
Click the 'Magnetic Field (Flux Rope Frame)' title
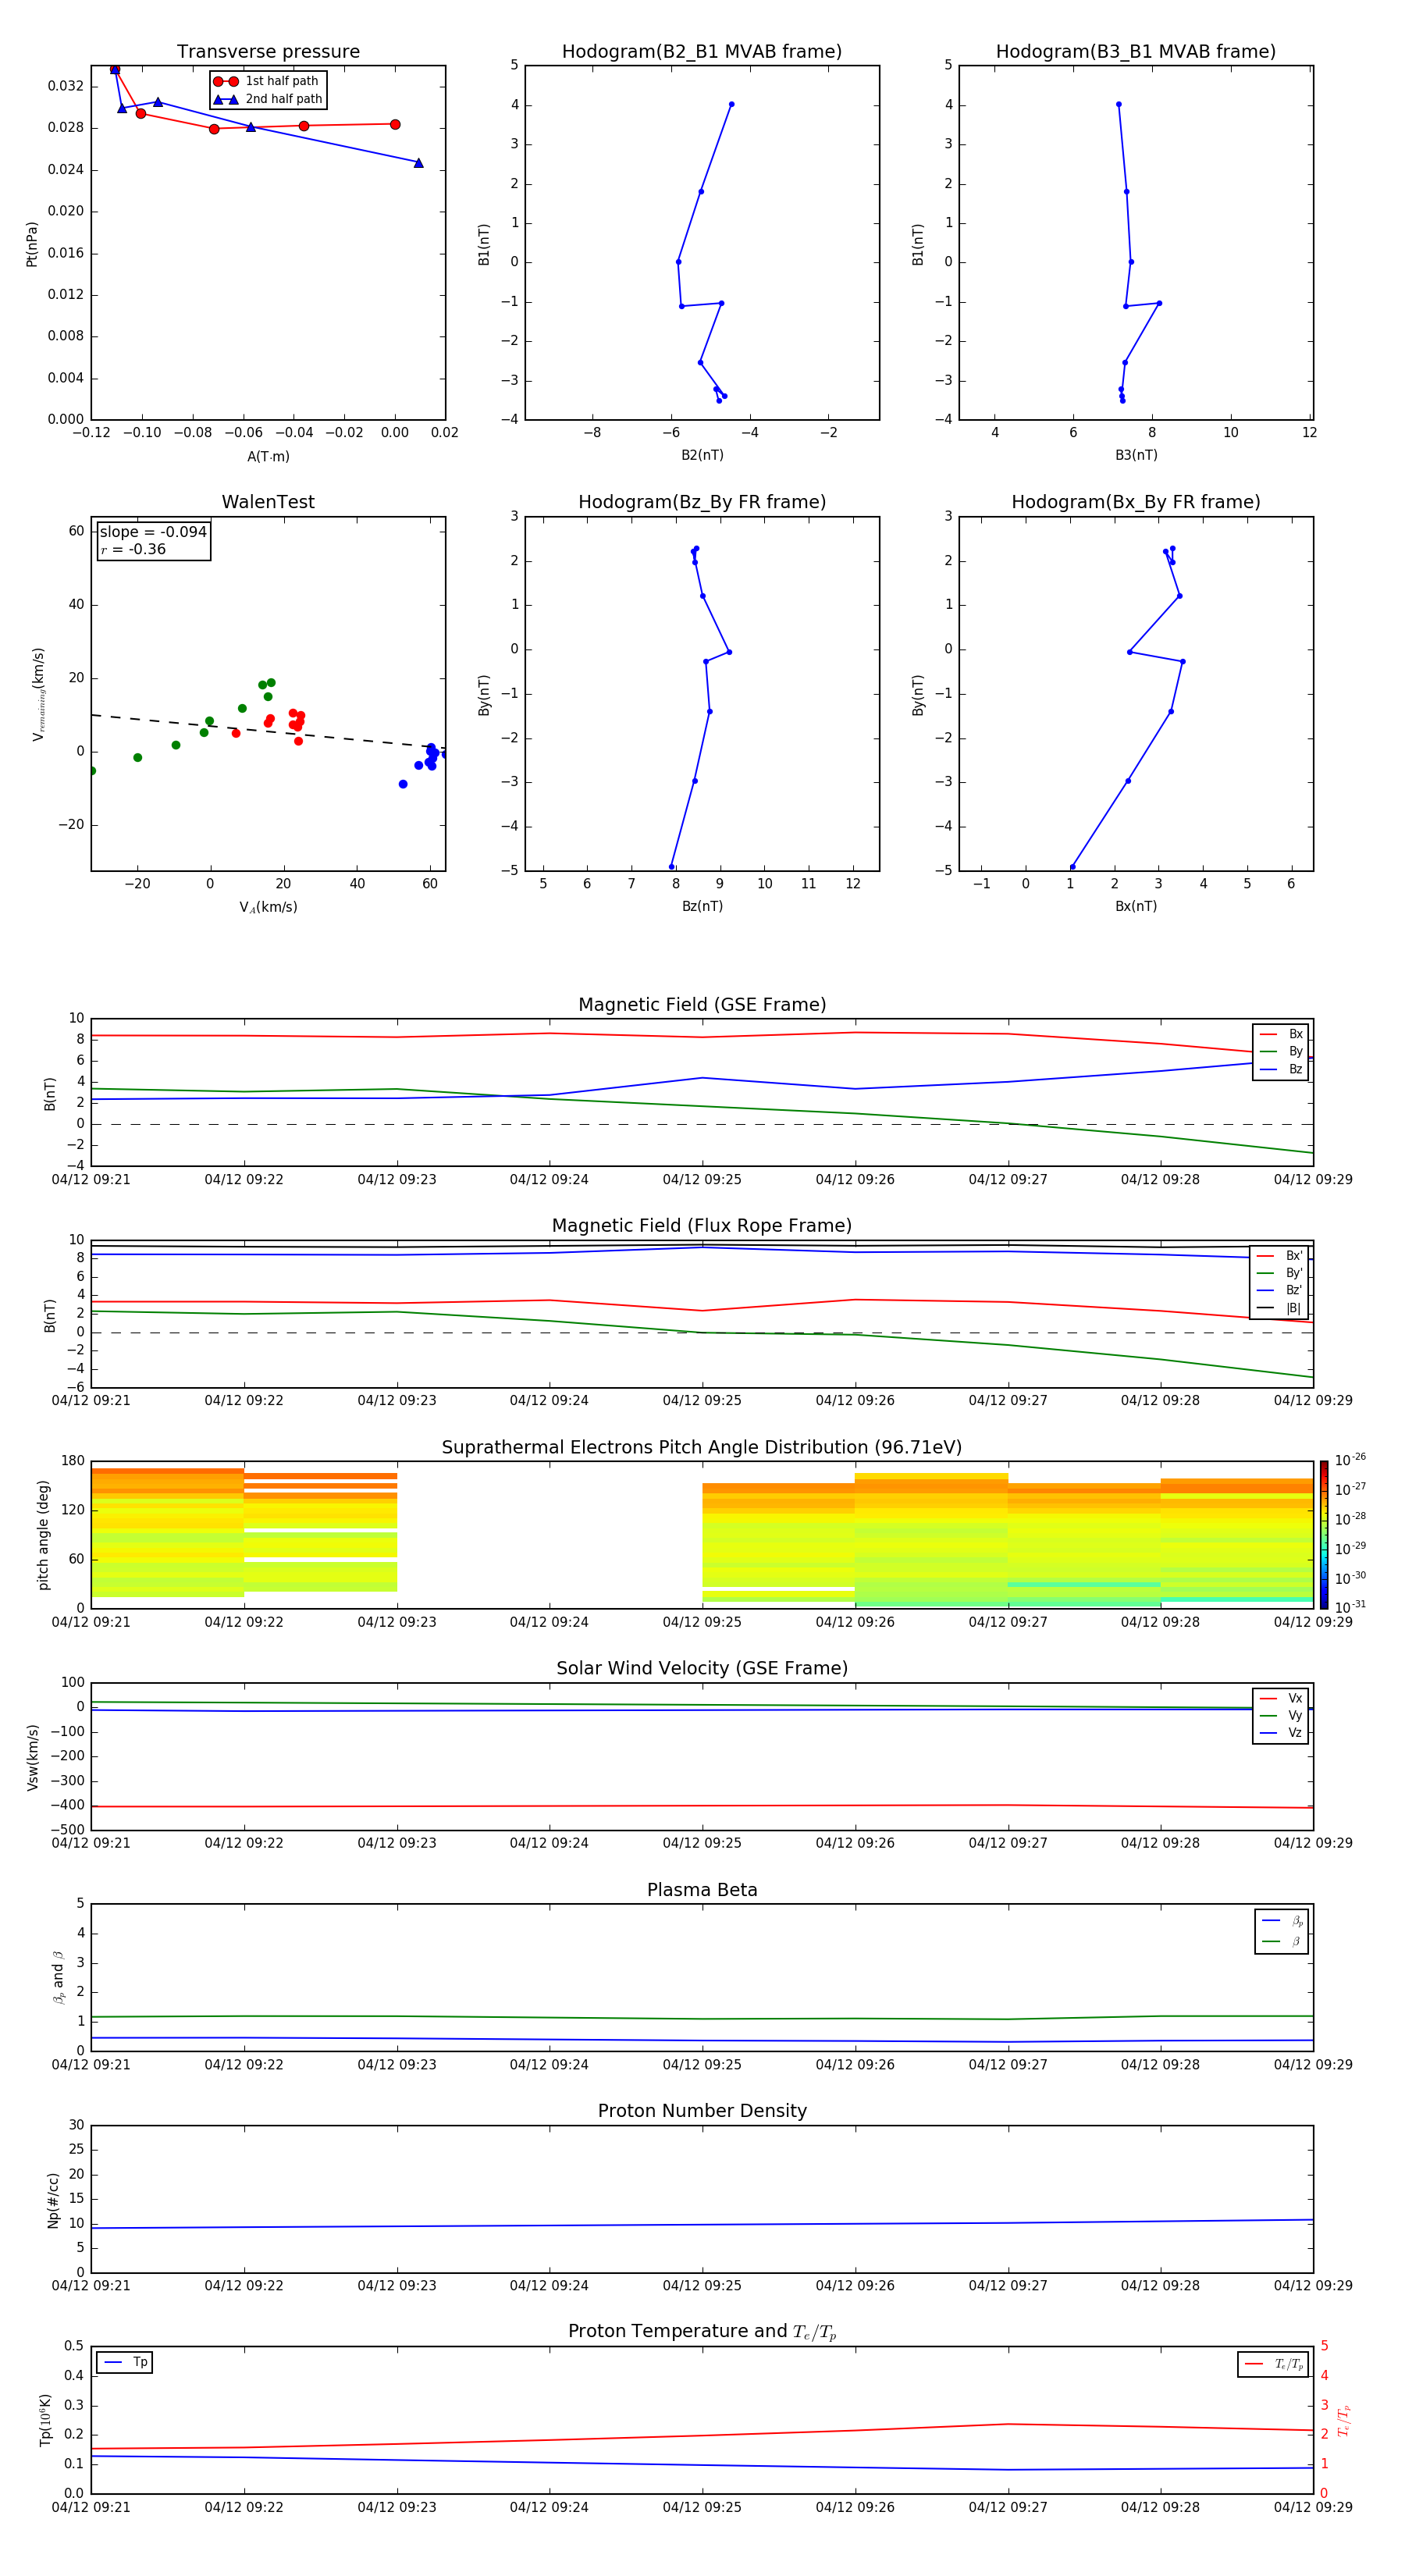(x=702, y=1225)
